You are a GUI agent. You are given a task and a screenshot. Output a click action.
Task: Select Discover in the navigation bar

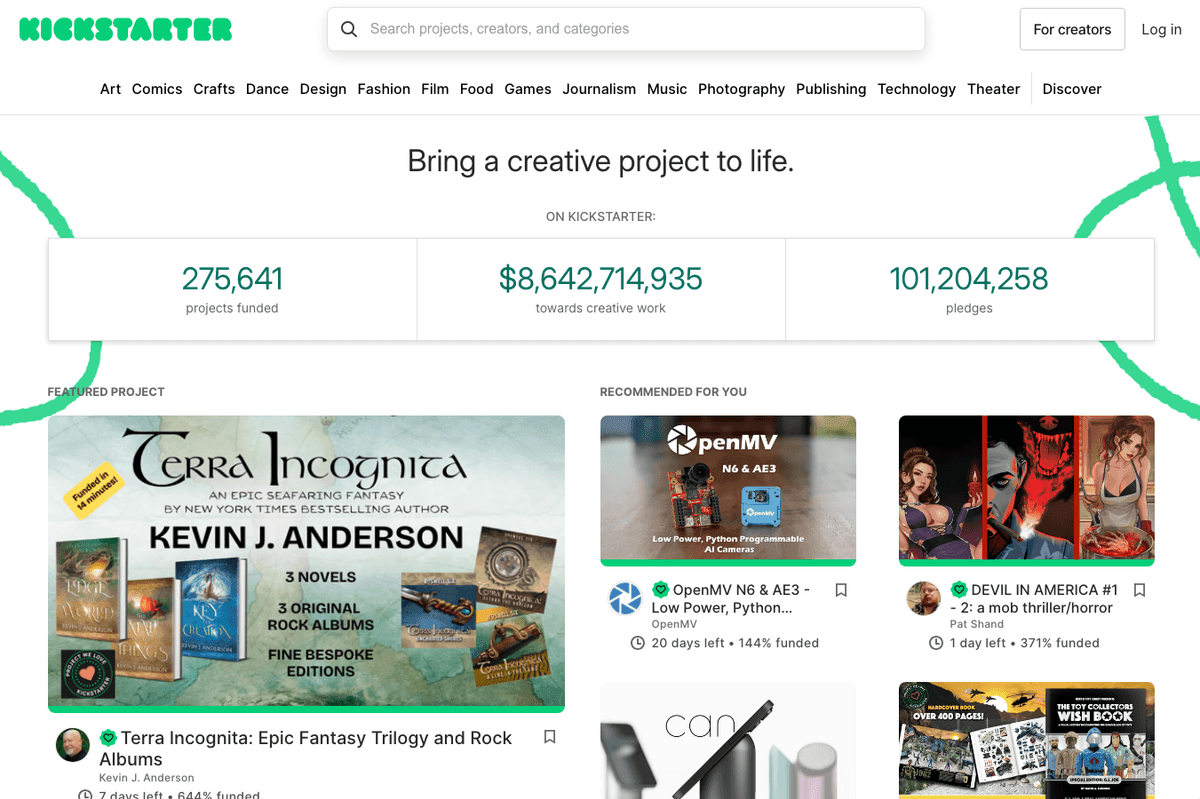coord(1072,89)
